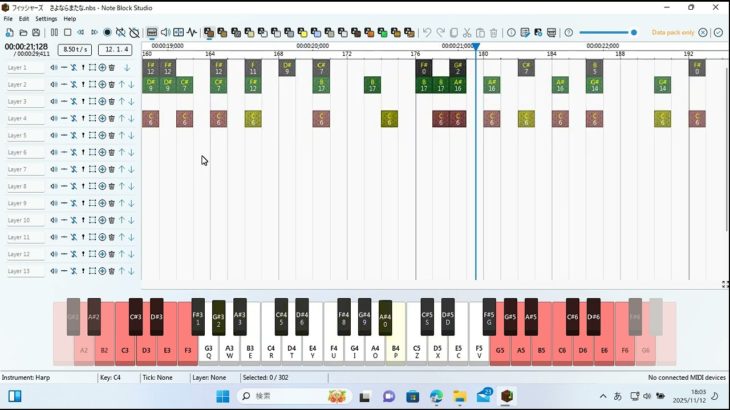The image size is (730, 410).
Task: Click the Cut scissors icon
Action: 466,32
